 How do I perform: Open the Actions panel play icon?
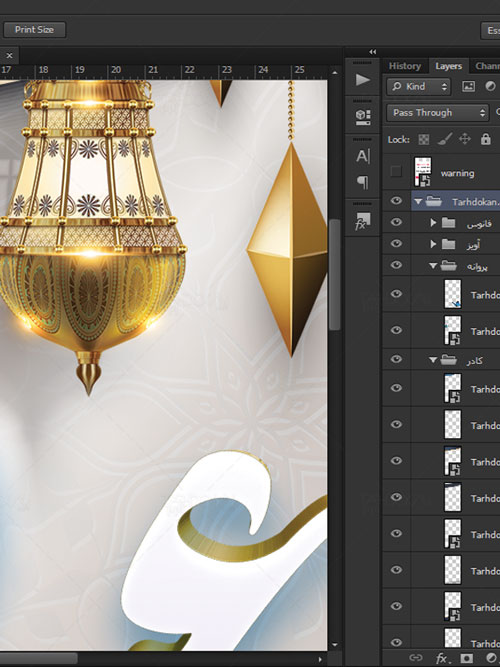[x=363, y=80]
